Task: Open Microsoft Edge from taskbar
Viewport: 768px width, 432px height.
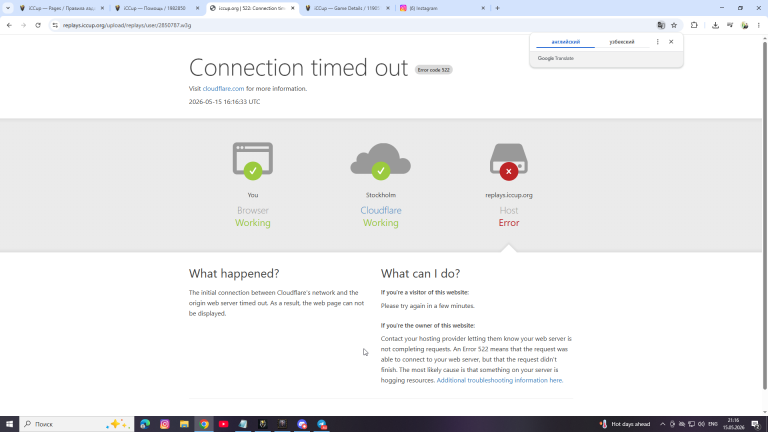Action: point(145,424)
